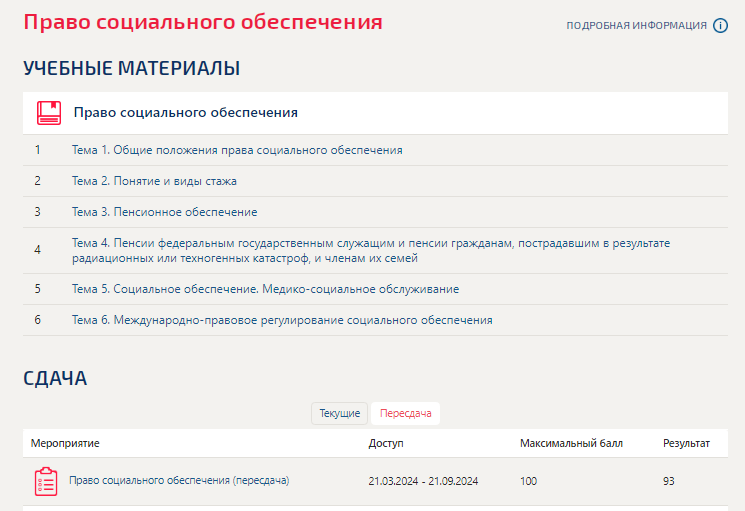Click the СДАЧА section heading
This screenshot has height=511, width=745.
click(55, 379)
